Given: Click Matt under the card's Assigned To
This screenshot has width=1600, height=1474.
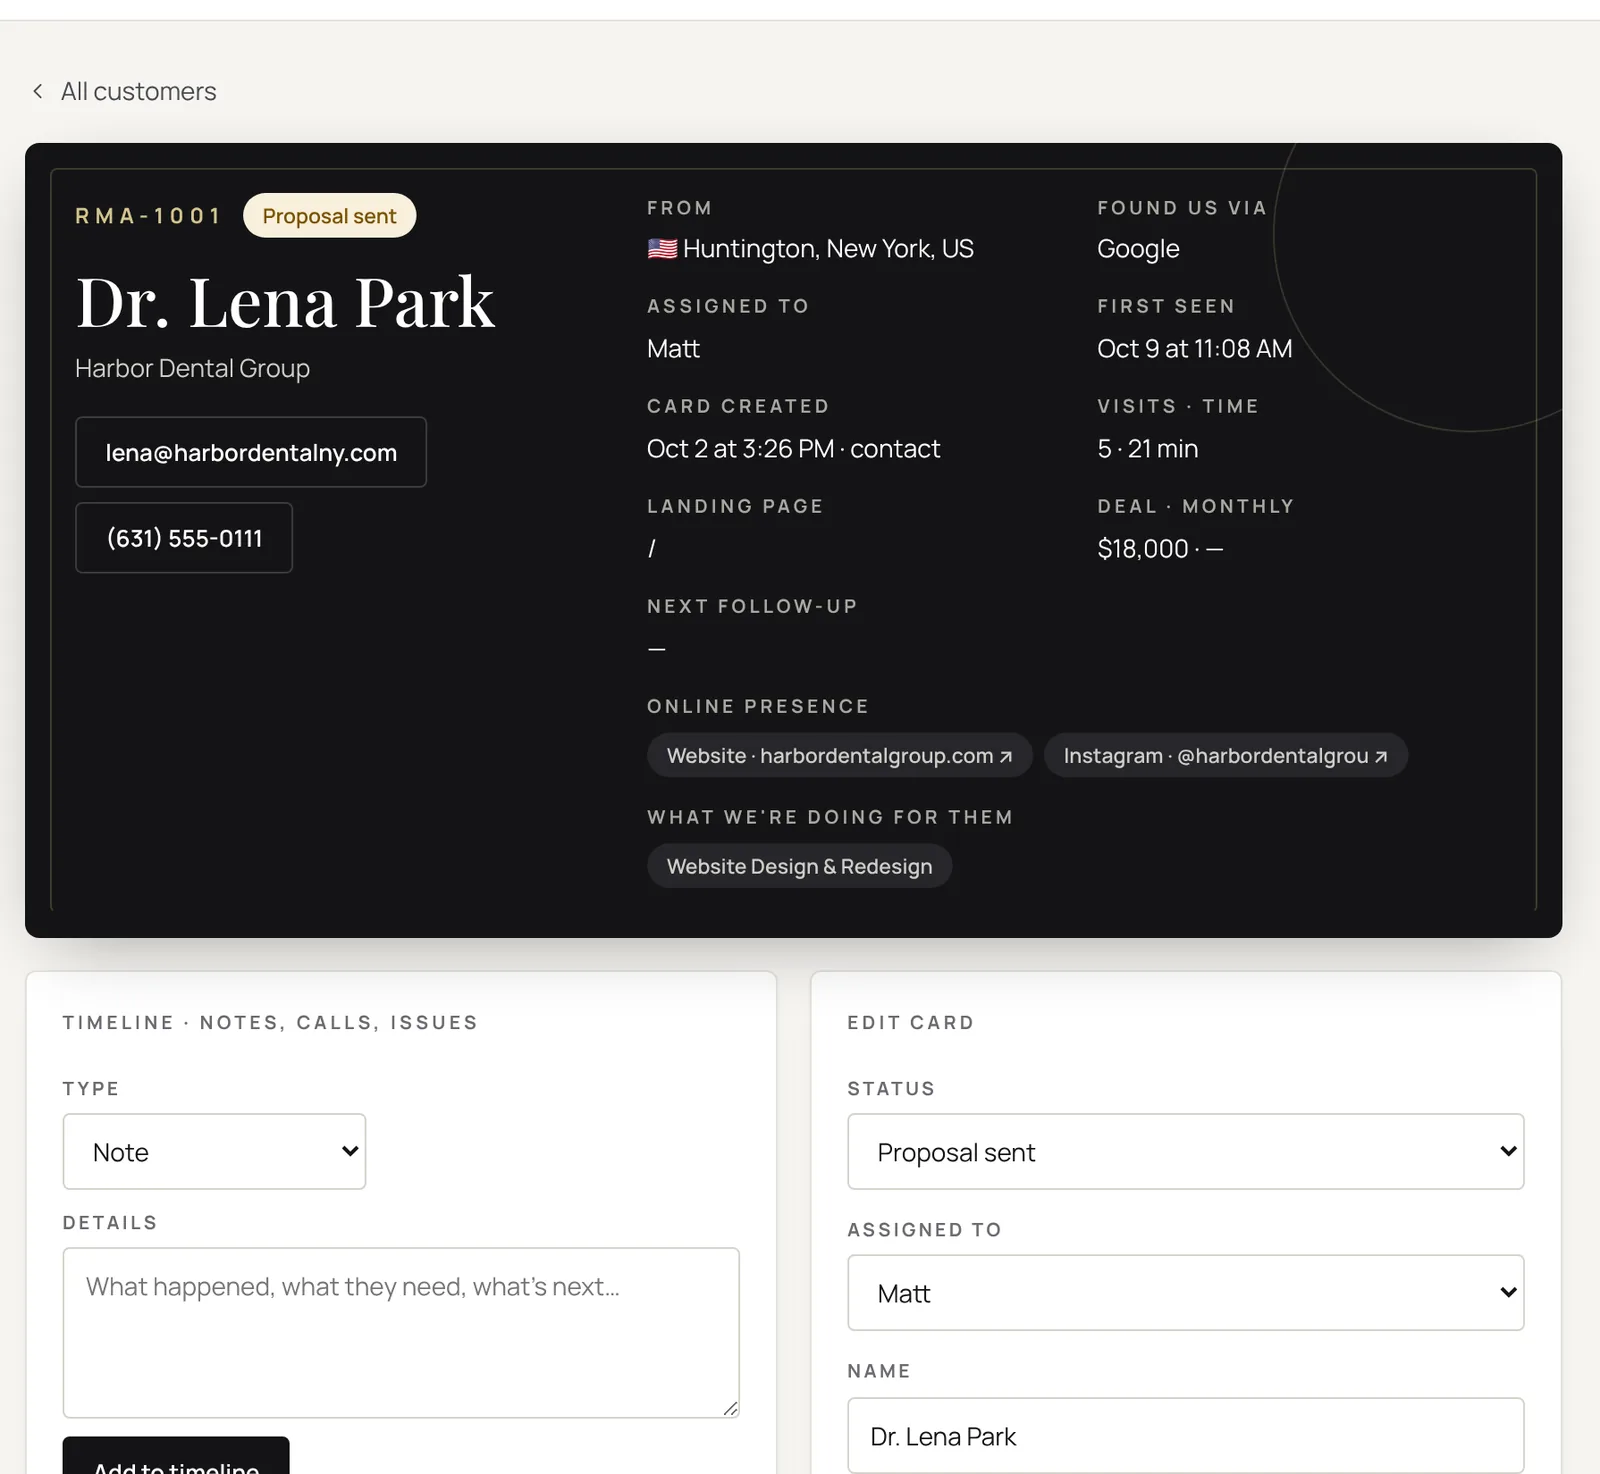Looking at the screenshot, I should point(673,349).
